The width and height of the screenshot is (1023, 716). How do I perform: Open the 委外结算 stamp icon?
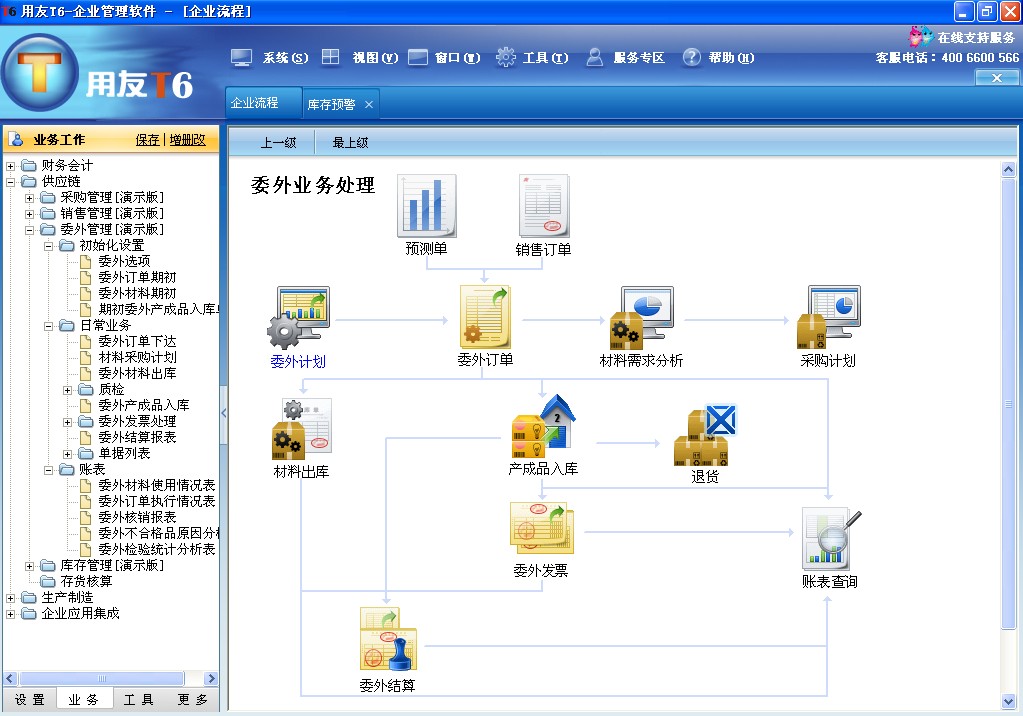tap(388, 640)
